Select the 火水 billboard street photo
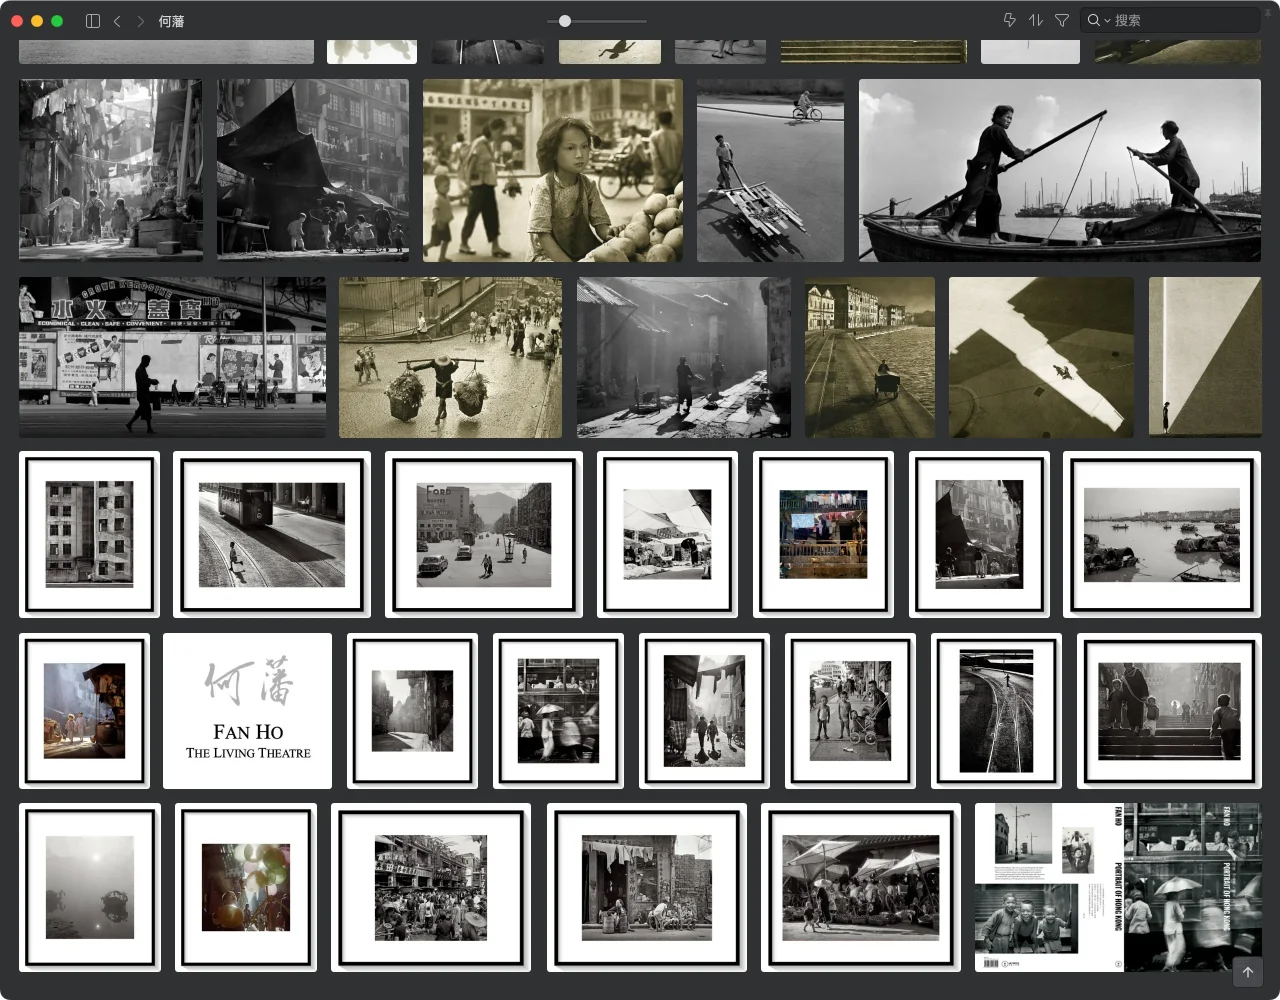 click(172, 357)
